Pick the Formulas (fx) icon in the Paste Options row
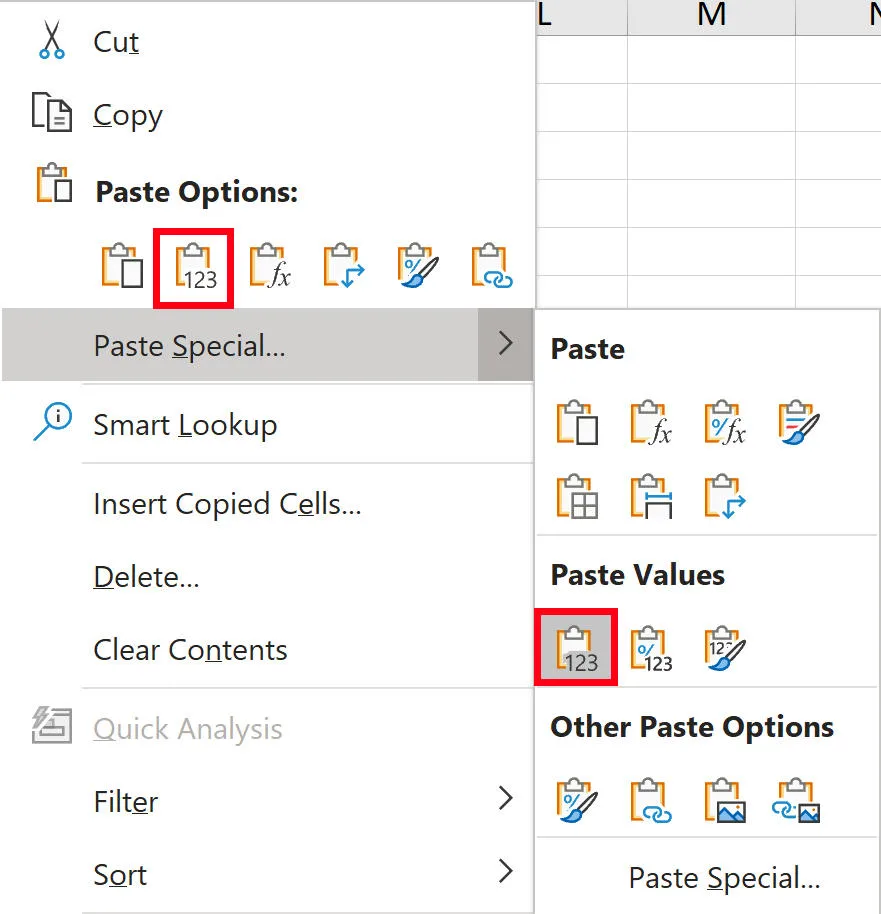Viewport: 881px width, 914px height. pyautogui.click(x=269, y=266)
